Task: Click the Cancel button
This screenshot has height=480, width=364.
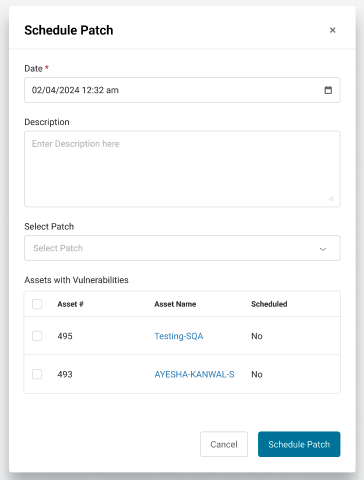Action: pos(224,444)
